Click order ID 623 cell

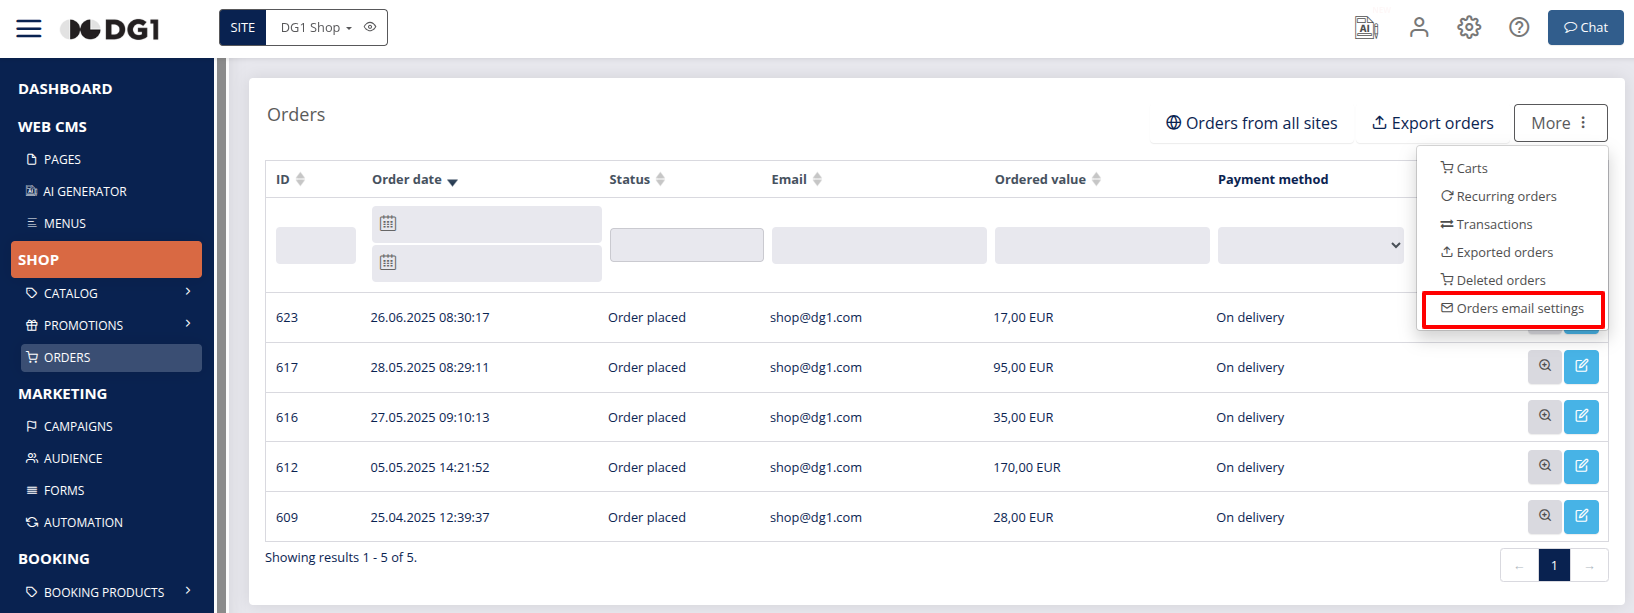tap(287, 318)
